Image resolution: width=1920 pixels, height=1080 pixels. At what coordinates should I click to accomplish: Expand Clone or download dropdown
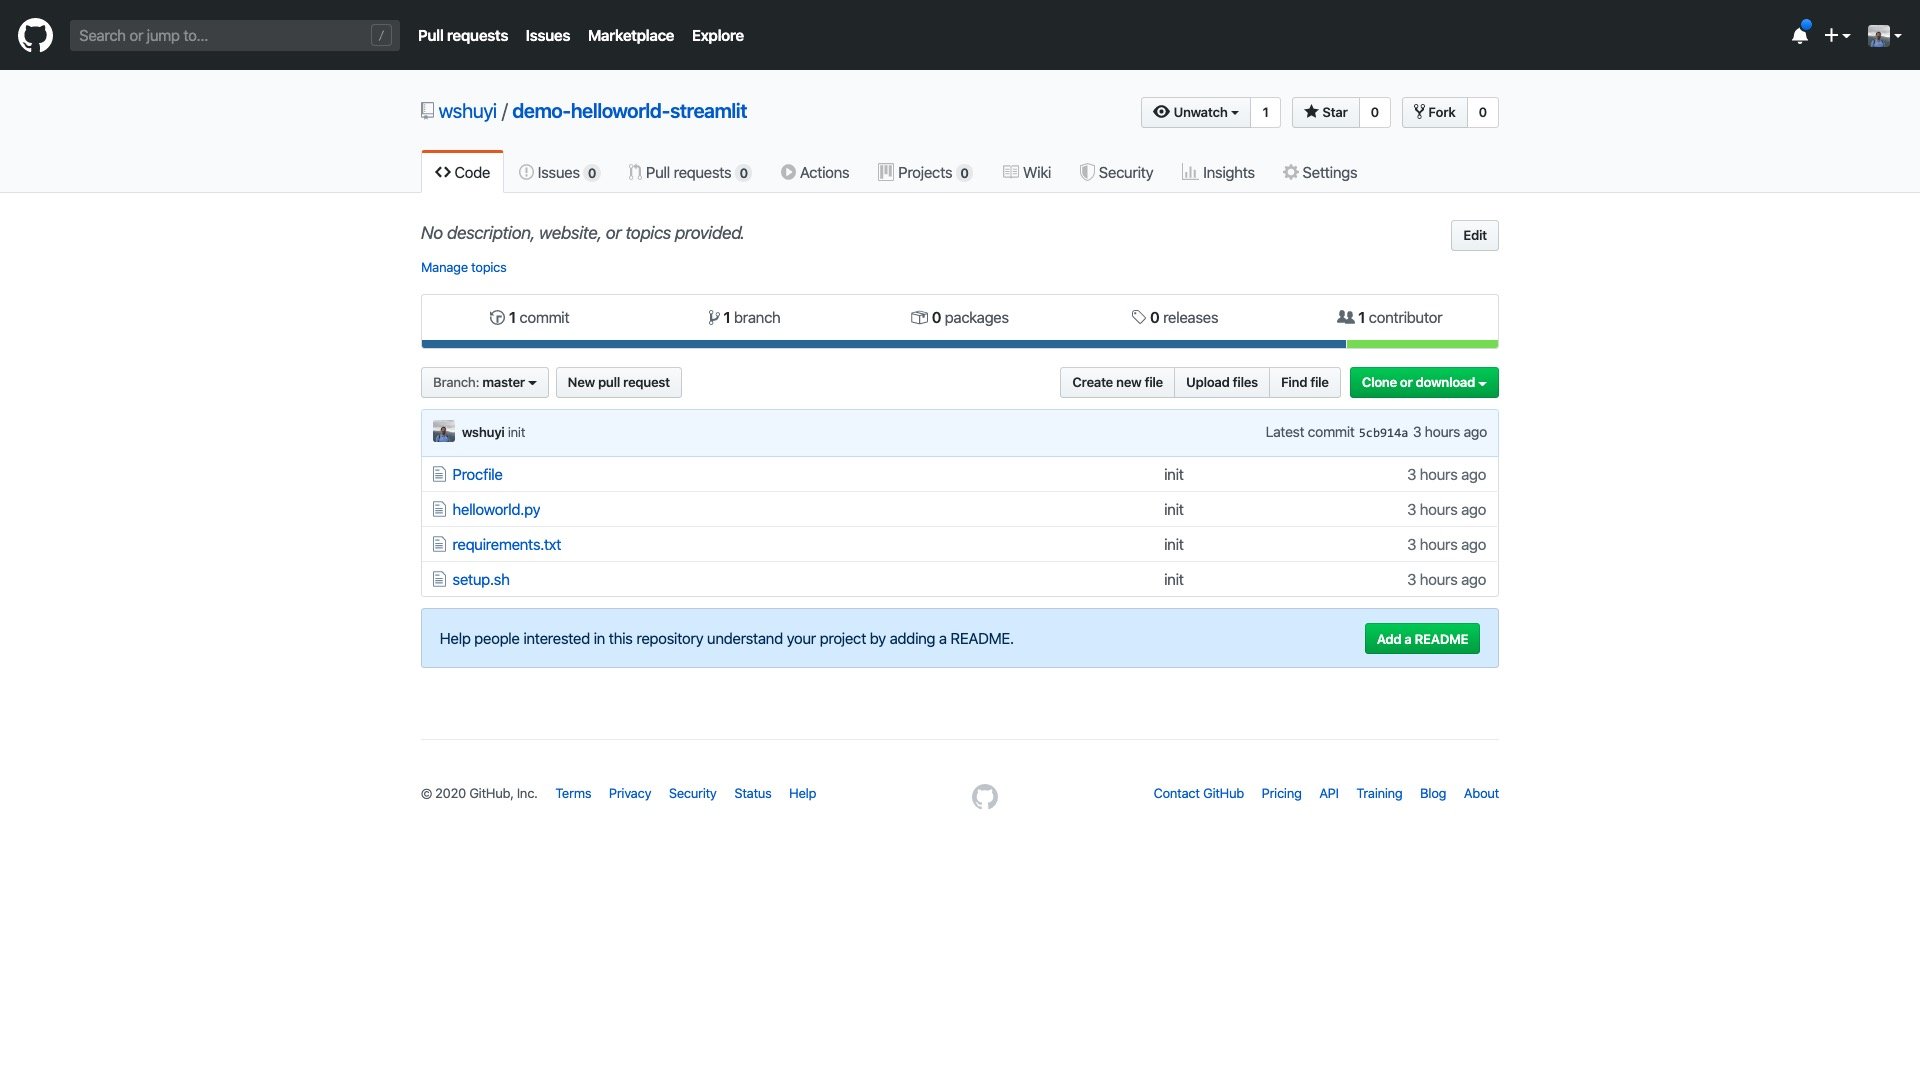pos(1424,382)
